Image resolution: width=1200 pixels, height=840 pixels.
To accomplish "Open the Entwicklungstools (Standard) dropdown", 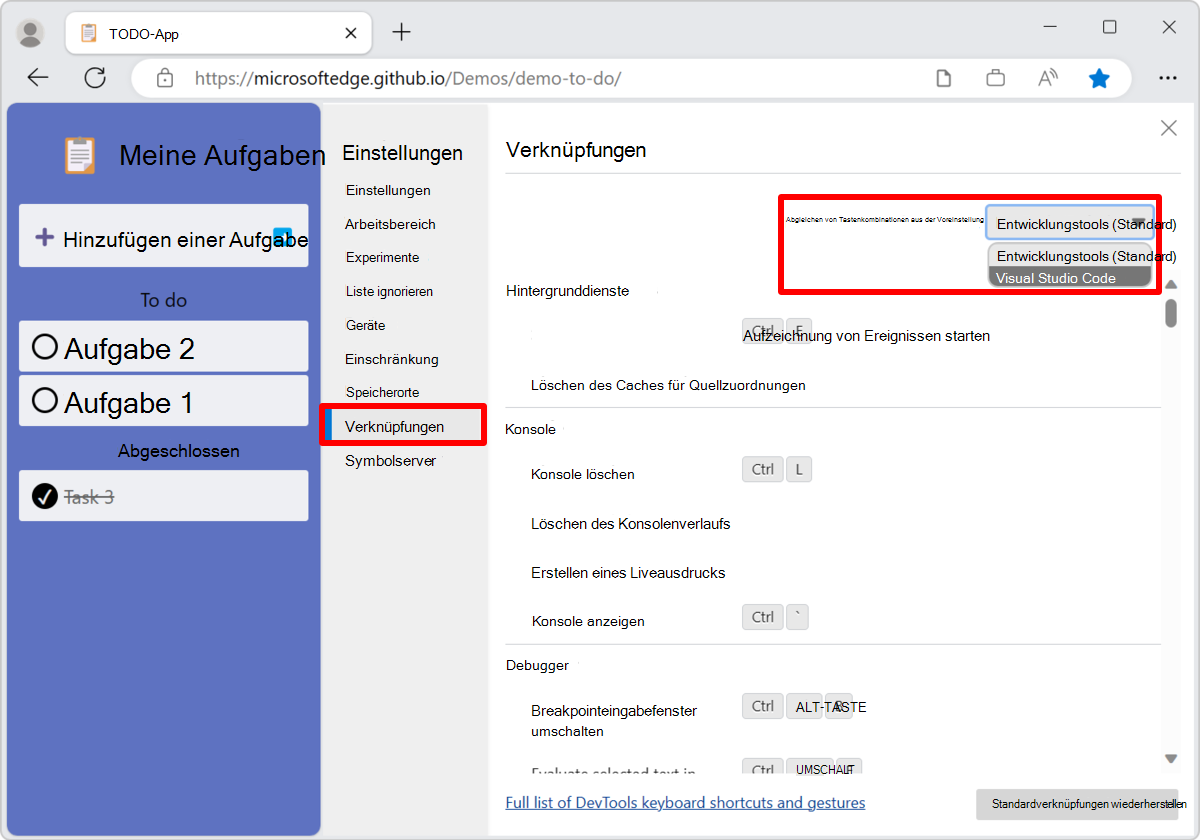I will coord(1070,223).
